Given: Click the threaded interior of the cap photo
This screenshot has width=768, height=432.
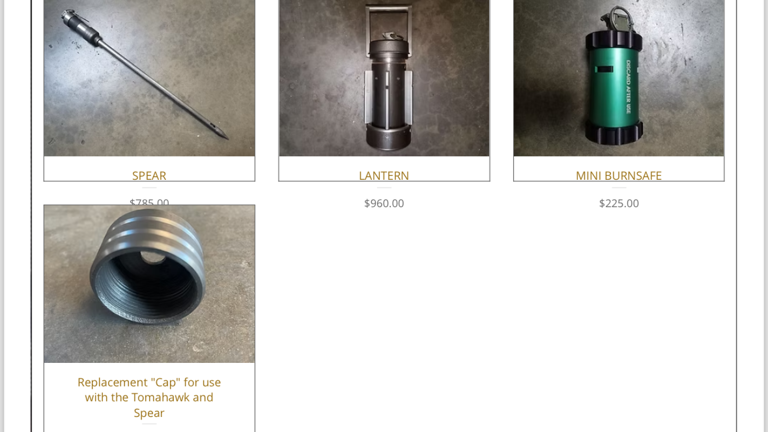Looking at the screenshot, I should 147,291.
